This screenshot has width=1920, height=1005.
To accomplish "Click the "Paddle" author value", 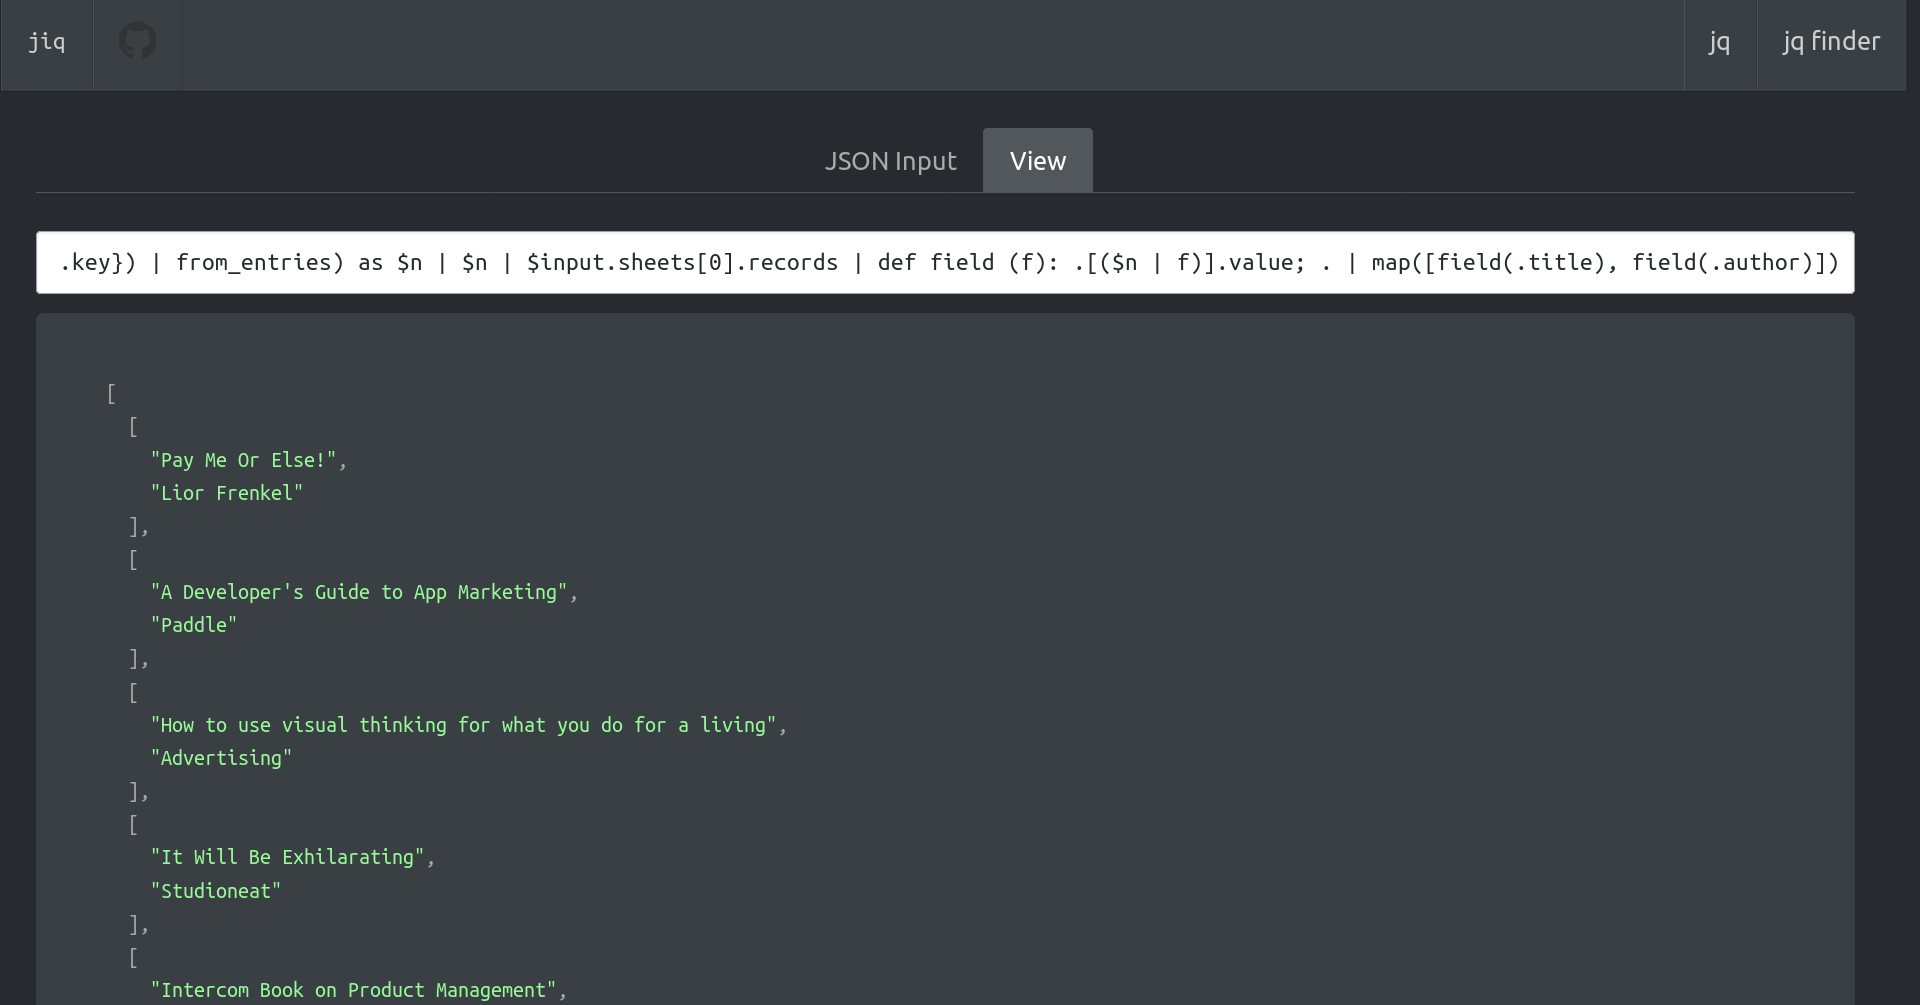I will tap(194, 625).
